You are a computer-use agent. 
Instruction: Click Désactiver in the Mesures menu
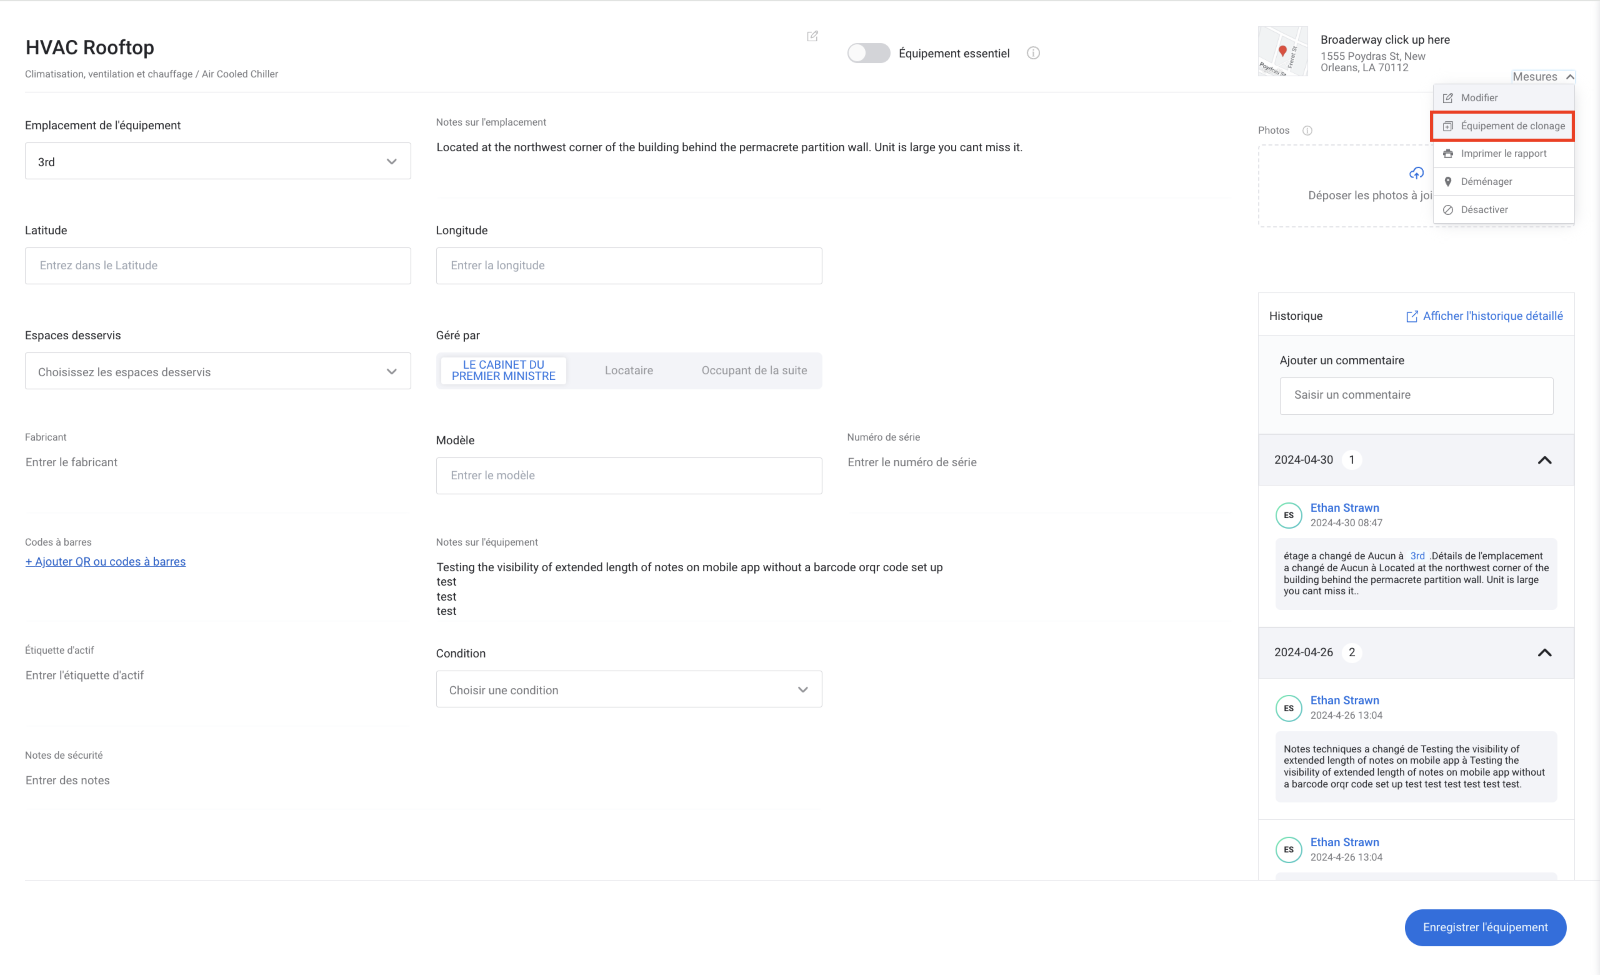click(x=1484, y=210)
